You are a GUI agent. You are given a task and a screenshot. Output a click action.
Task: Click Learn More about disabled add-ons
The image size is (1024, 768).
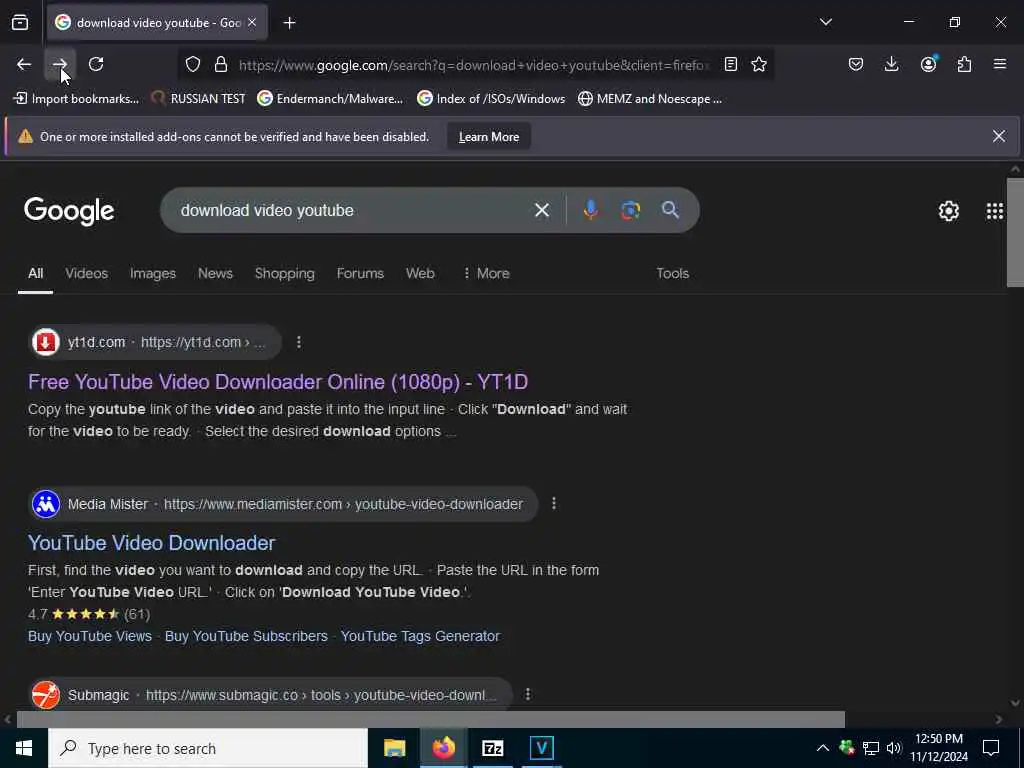(488, 136)
